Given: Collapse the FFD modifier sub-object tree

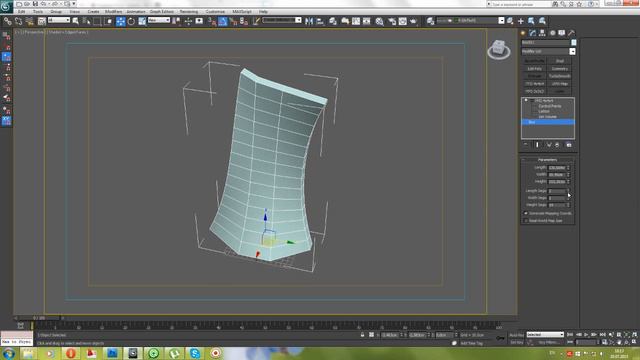Looking at the screenshot, I should pos(531,100).
